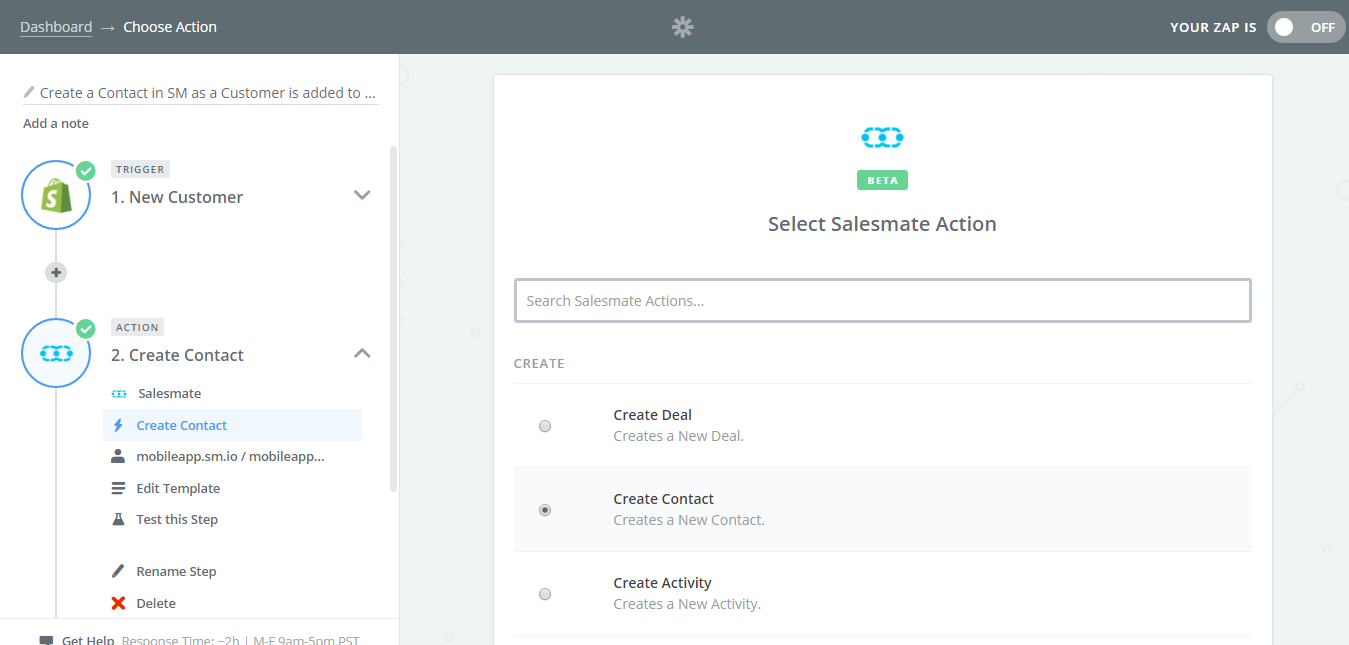Screen dimensions: 1349x645
Task: Open the Create Contact submenu item
Action: point(232,425)
